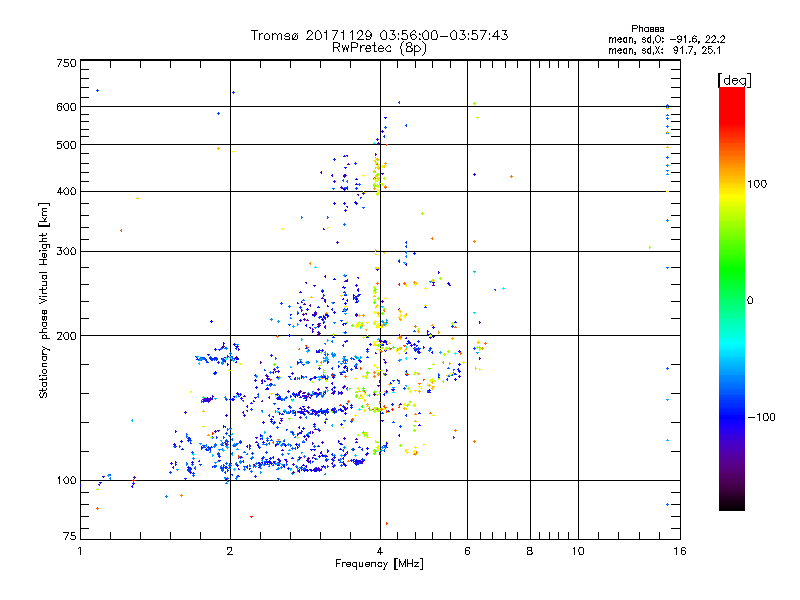Click the 'mean, sd,O: -91.6, 22.2' line
This screenshot has width=800, height=600.
(x=666, y=39)
